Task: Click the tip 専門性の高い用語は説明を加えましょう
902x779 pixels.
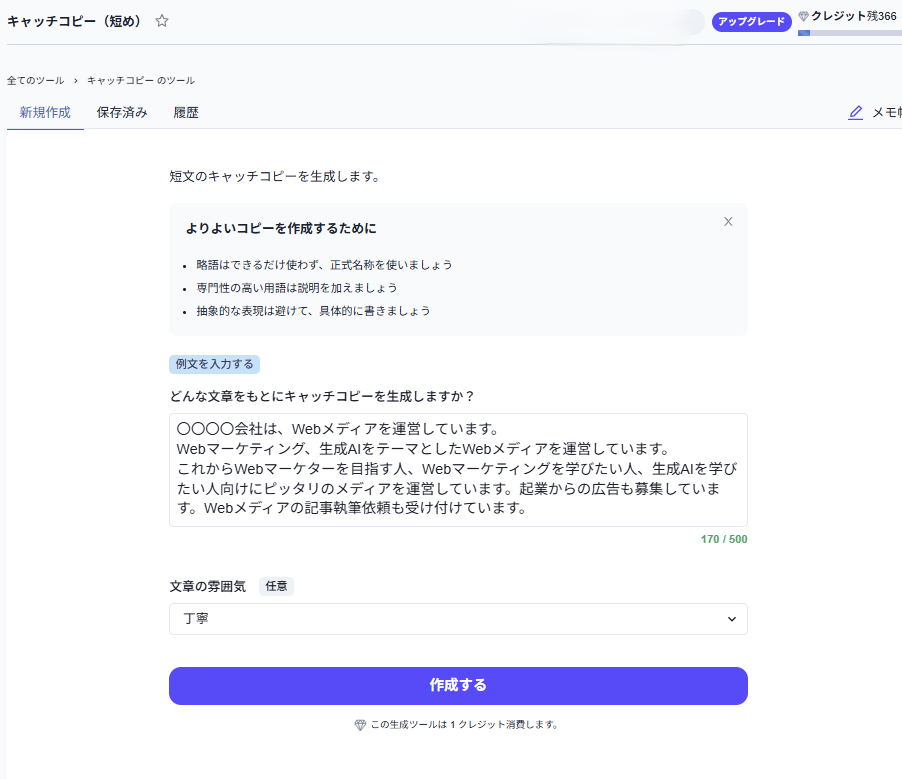Action: click(297, 288)
